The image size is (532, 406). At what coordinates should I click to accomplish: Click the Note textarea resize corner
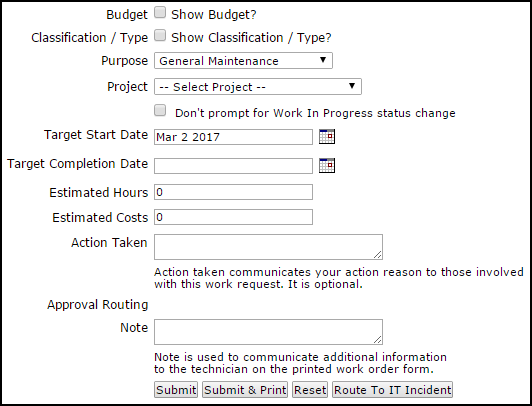pos(378,340)
